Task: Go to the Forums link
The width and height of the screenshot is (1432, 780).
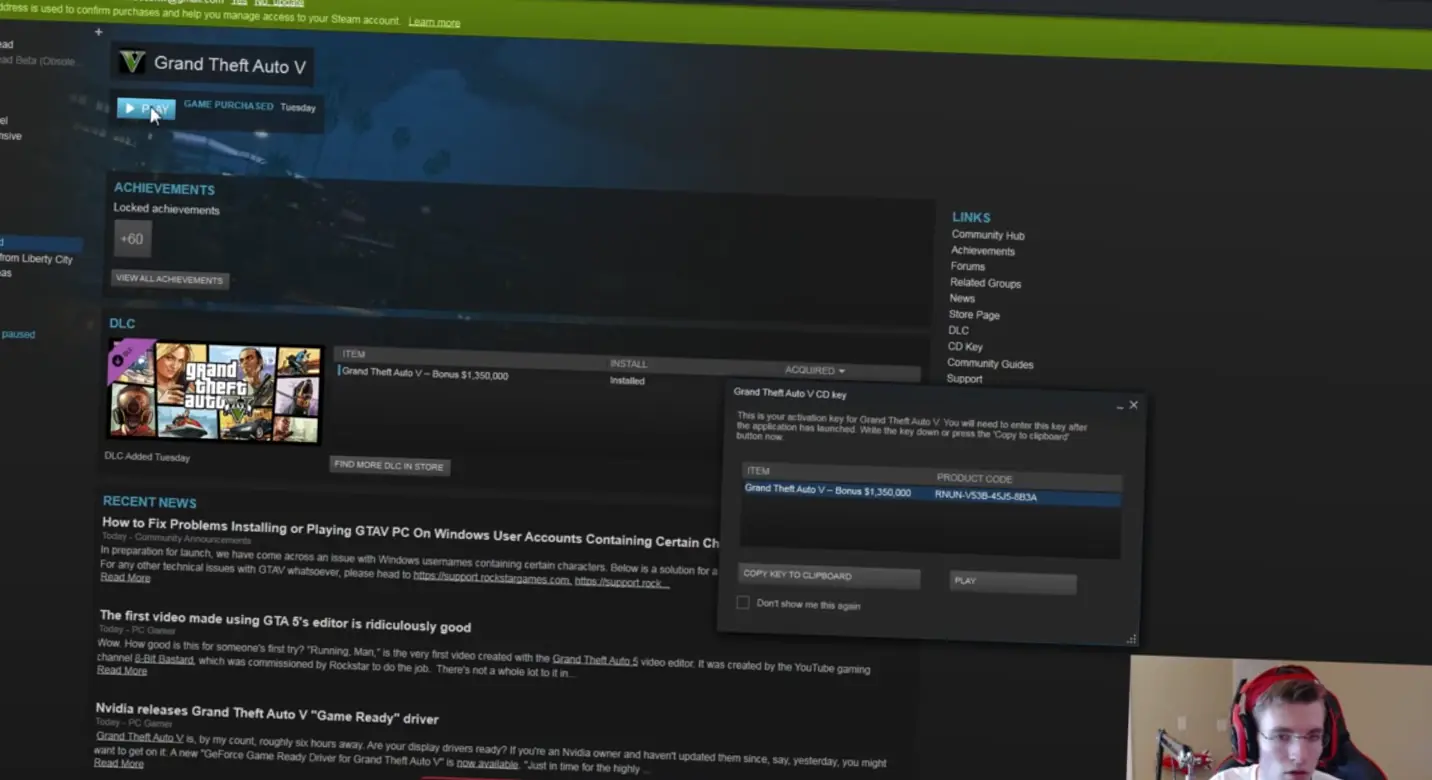Action: pyautogui.click(x=968, y=266)
